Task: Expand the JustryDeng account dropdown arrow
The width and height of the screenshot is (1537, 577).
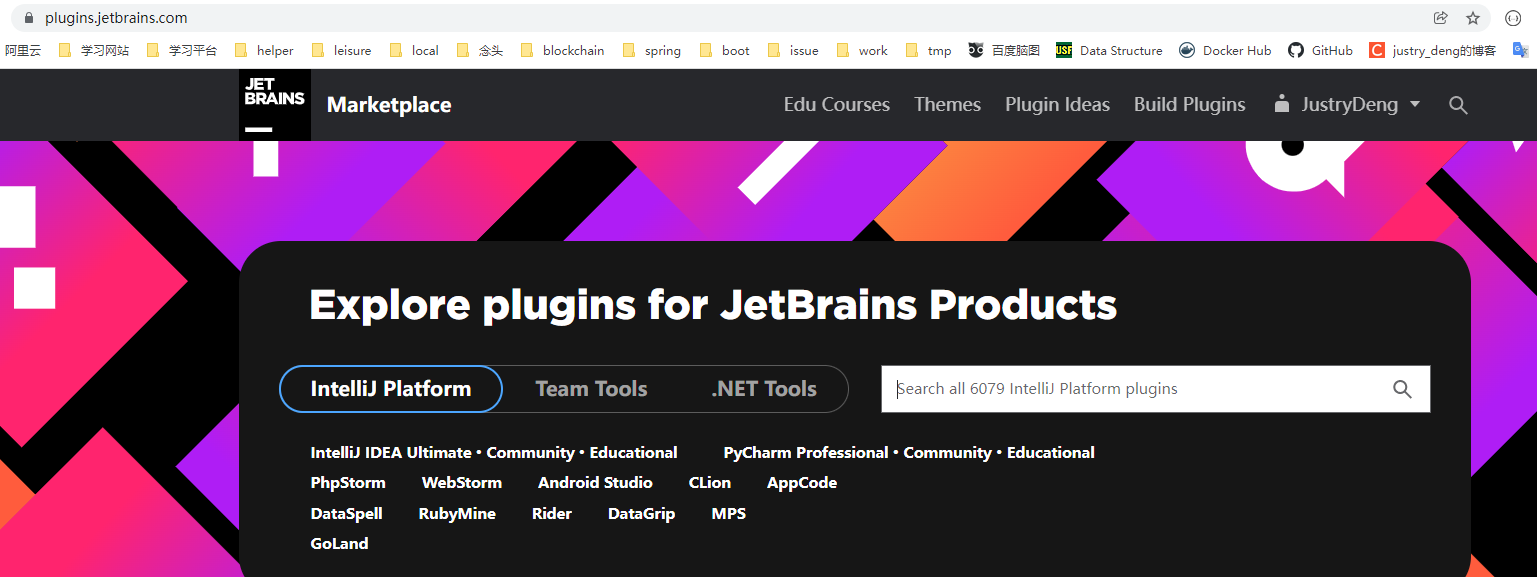Action: (x=1415, y=104)
